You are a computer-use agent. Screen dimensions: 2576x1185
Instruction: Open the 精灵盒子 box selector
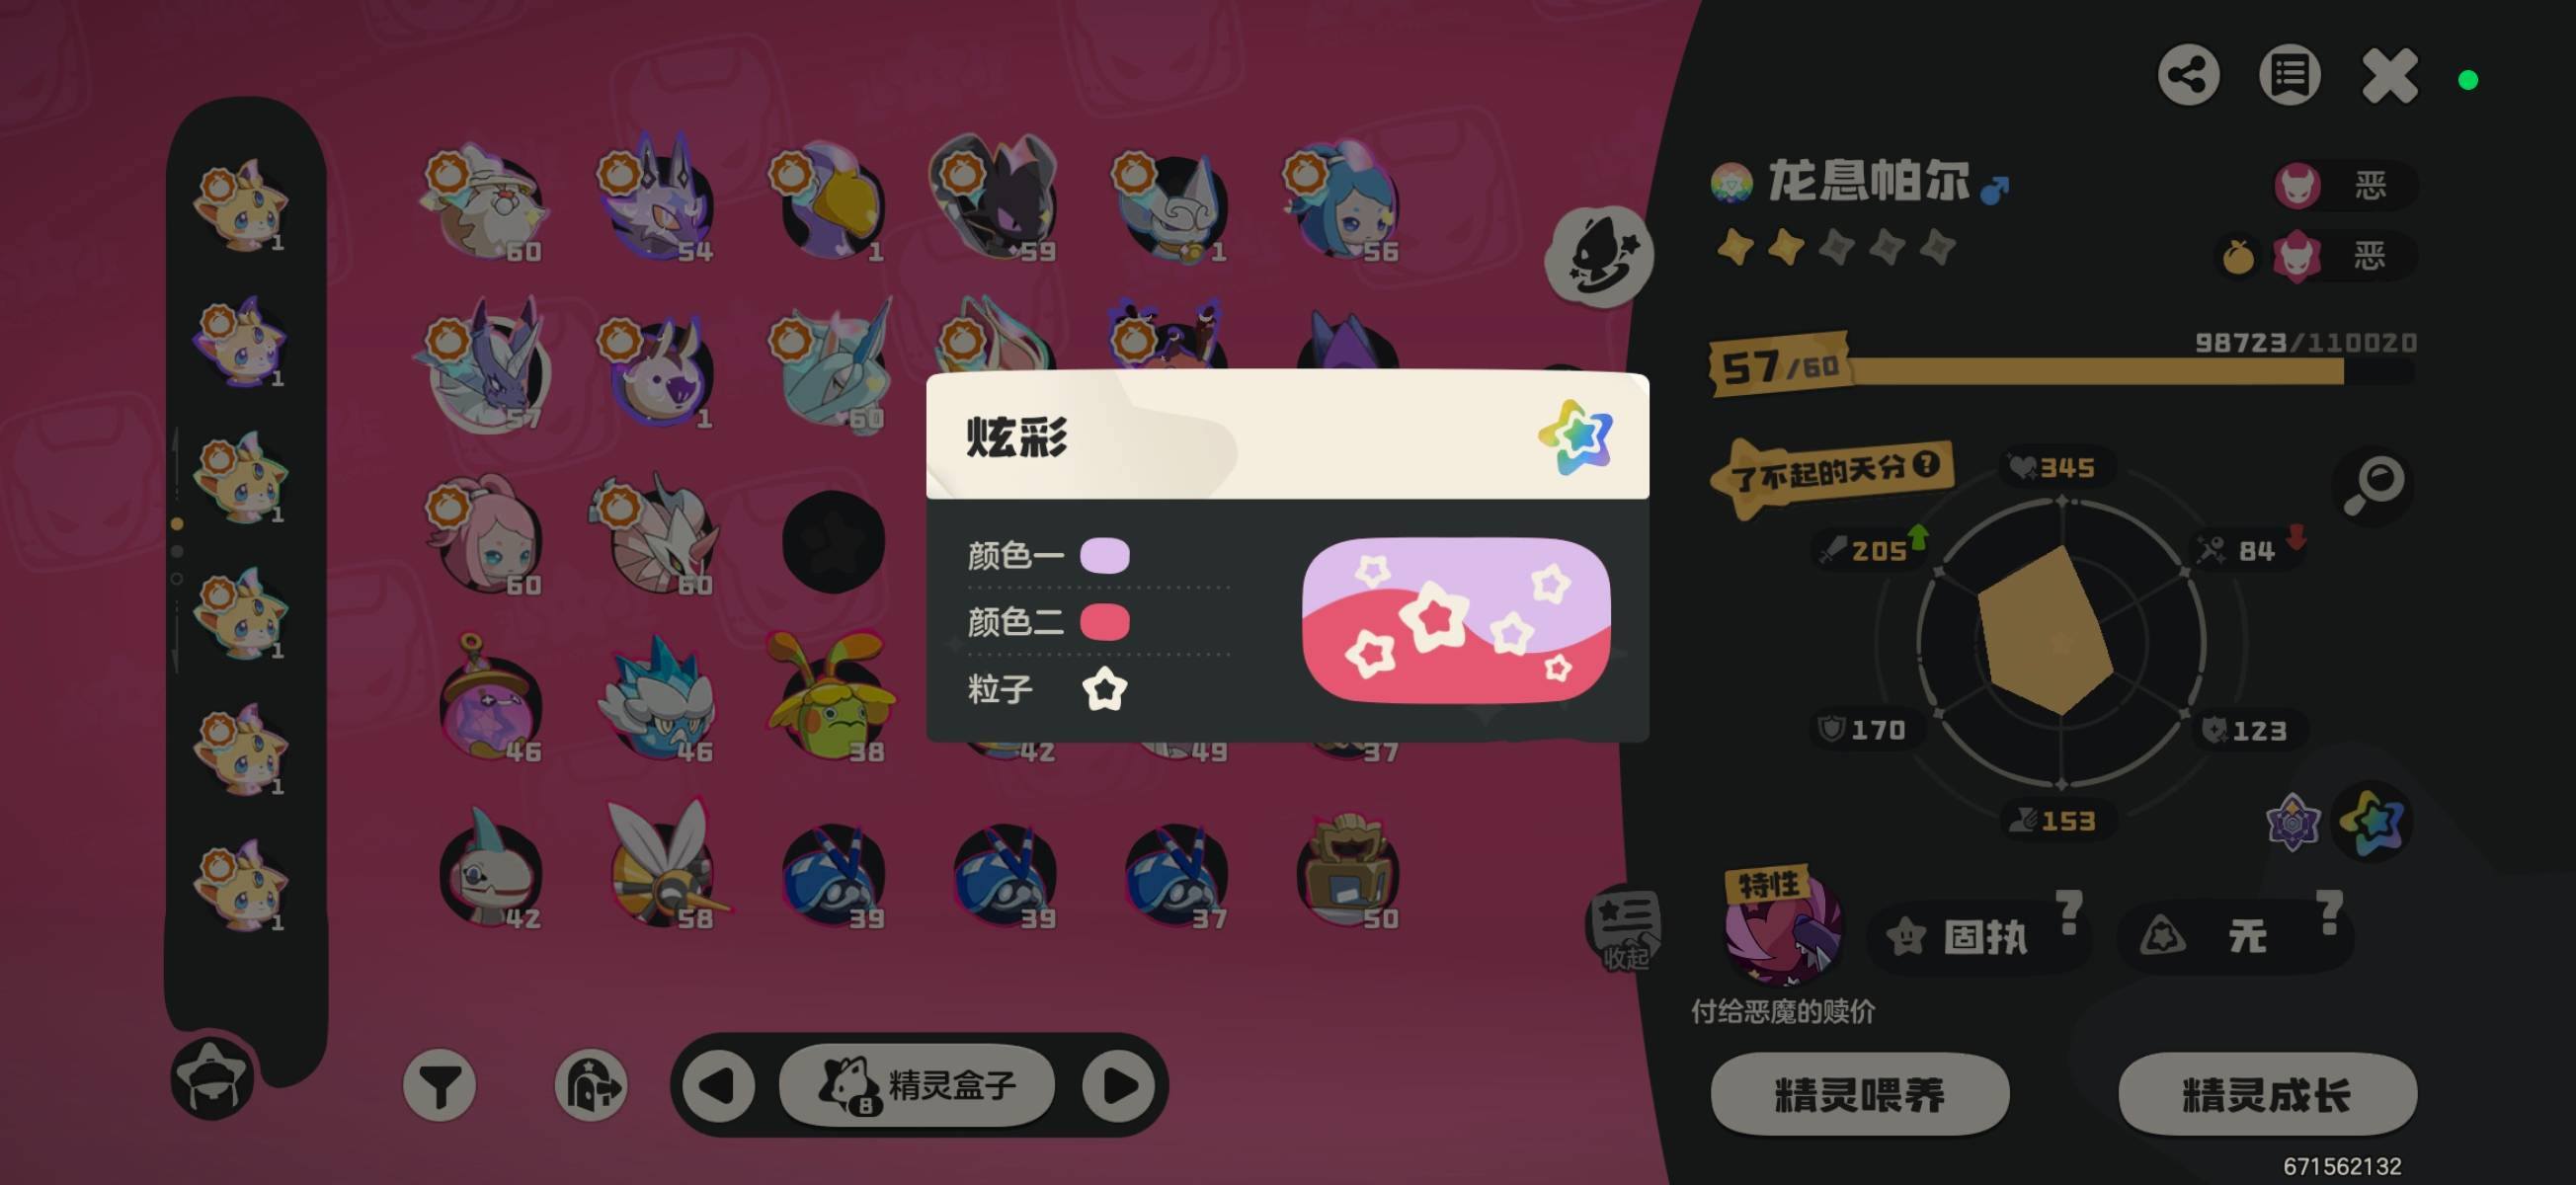(917, 1084)
